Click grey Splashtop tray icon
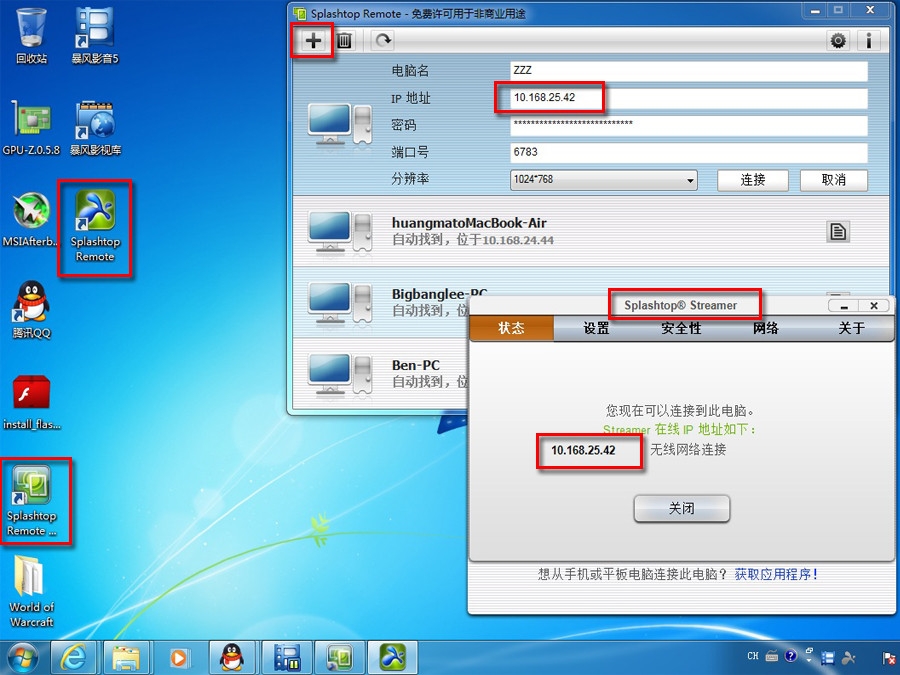The height and width of the screenshot is (675, 900). coord(848,658)
